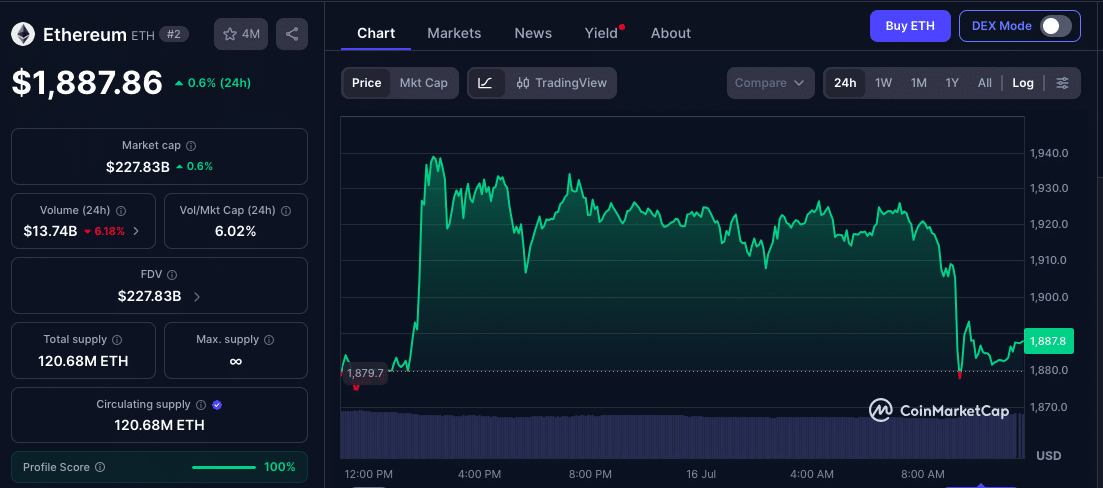Image resolution: width=1103 pixels, height=488 pixels.
Task: Click the #2 rank badge
Action: pyautogui.click(x=174, y=34)
